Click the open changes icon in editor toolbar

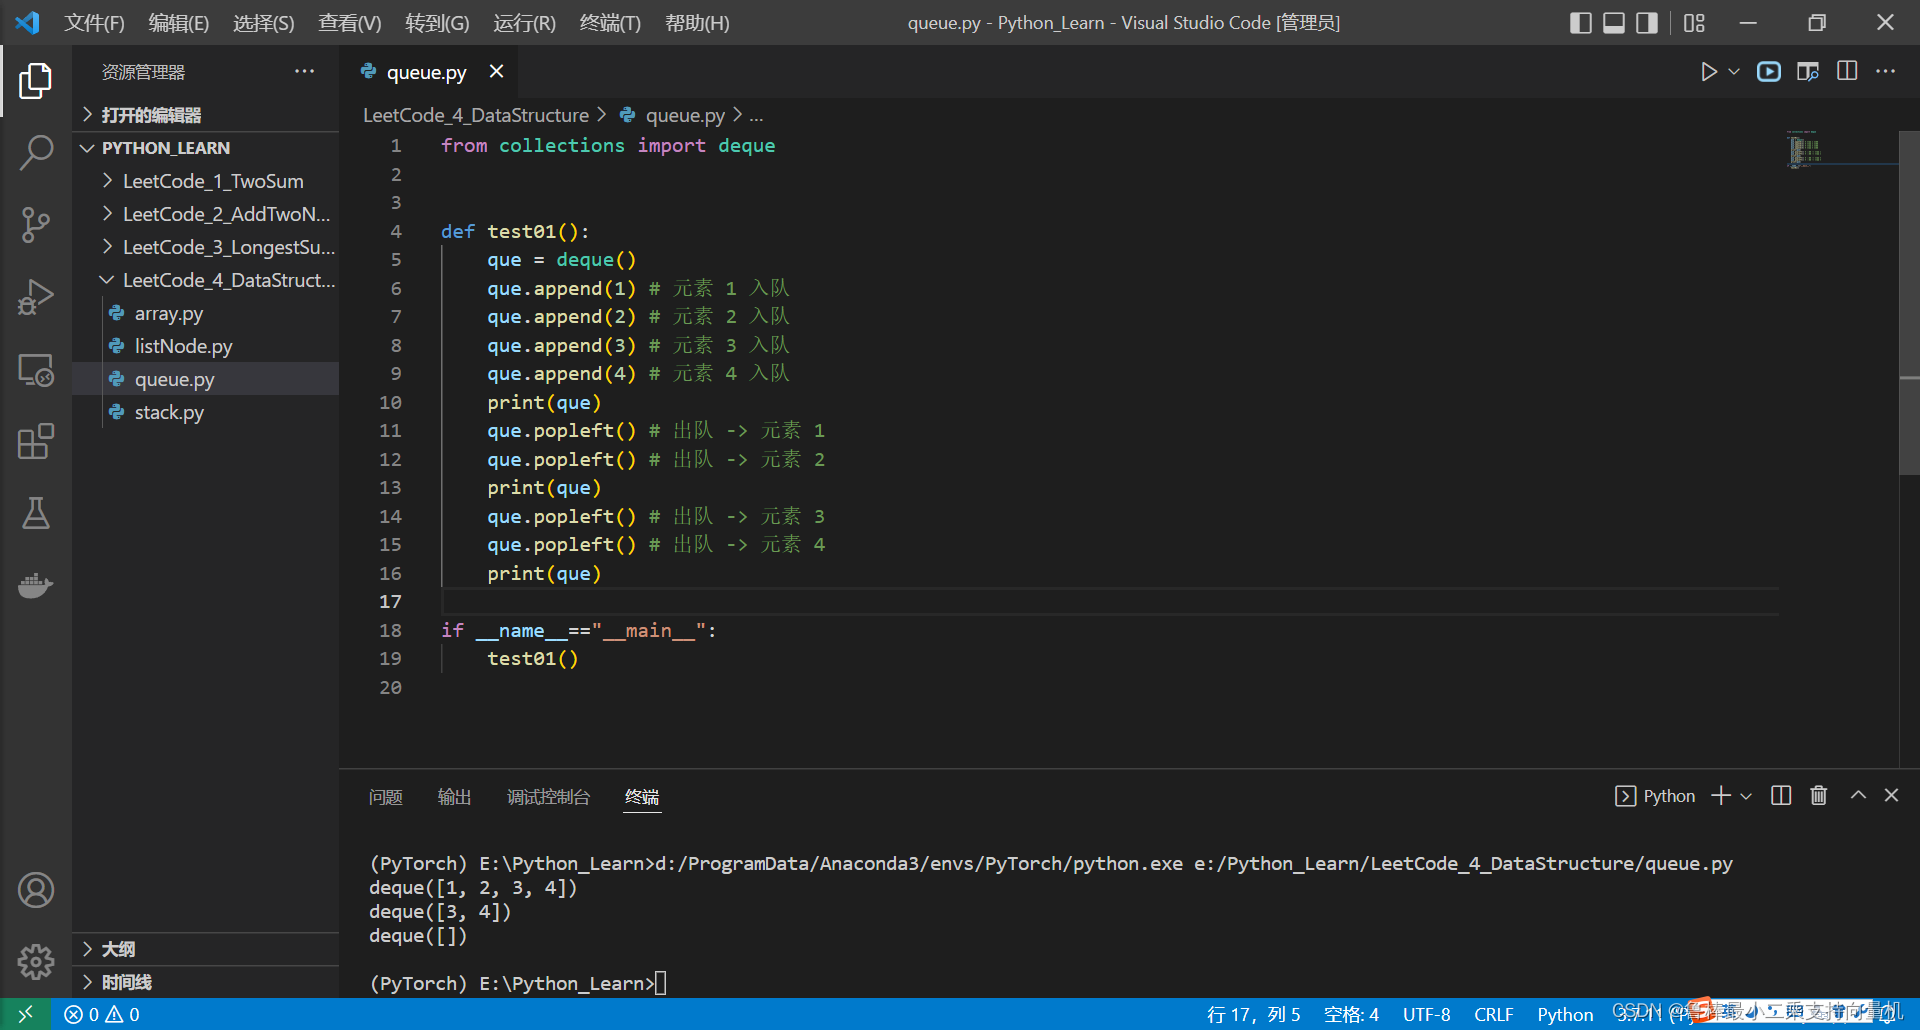tap(1808, 72)
